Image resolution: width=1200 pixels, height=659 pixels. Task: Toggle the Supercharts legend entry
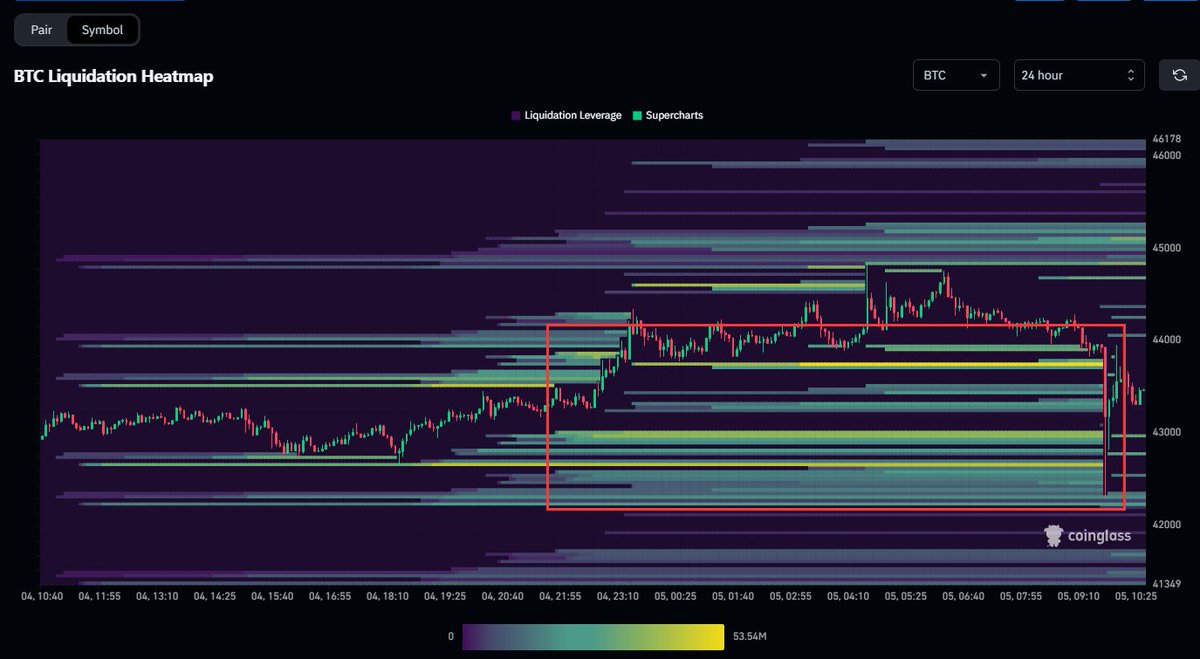coord(675,115)
